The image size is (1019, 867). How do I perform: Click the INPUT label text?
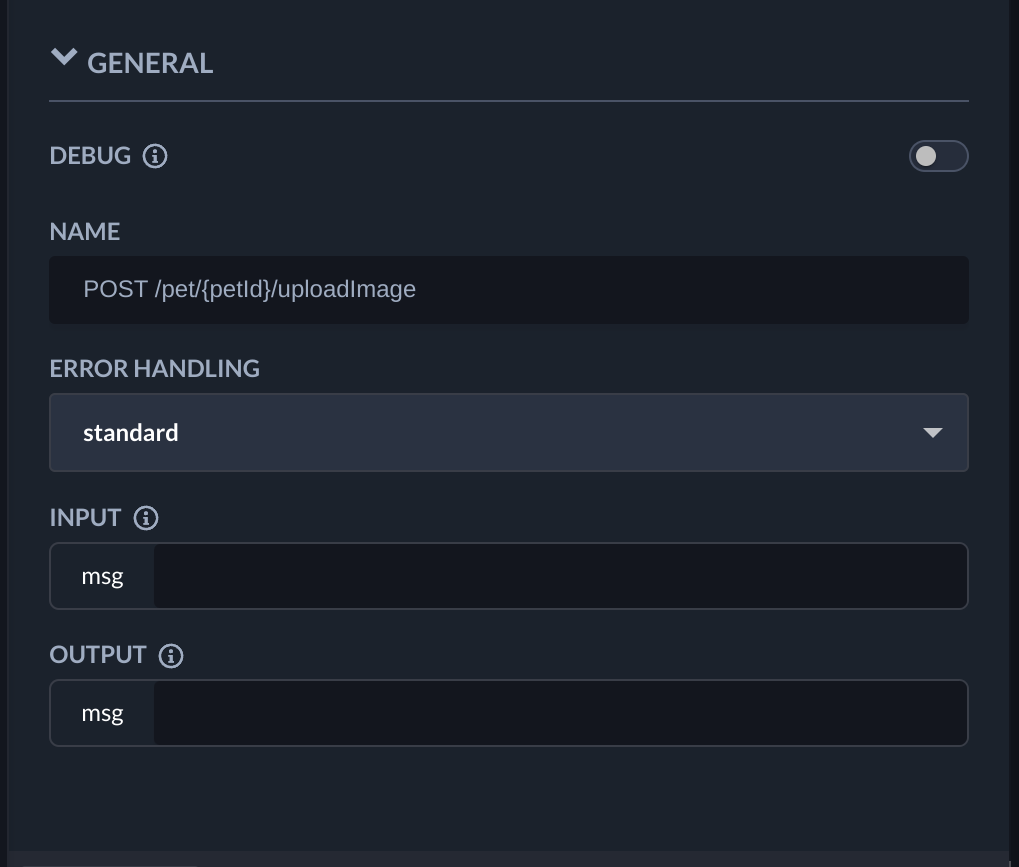[85, 518]
